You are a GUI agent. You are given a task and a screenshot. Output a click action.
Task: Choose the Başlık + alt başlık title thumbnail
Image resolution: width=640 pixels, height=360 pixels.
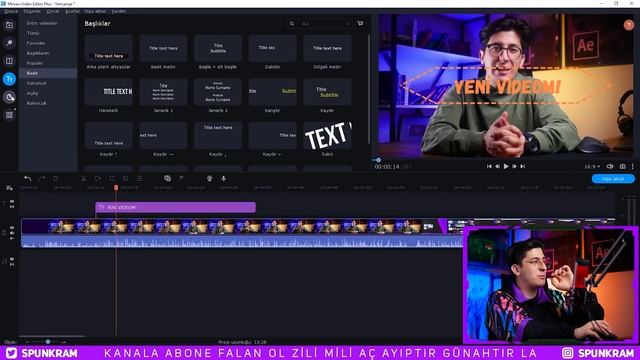[218, 48]
